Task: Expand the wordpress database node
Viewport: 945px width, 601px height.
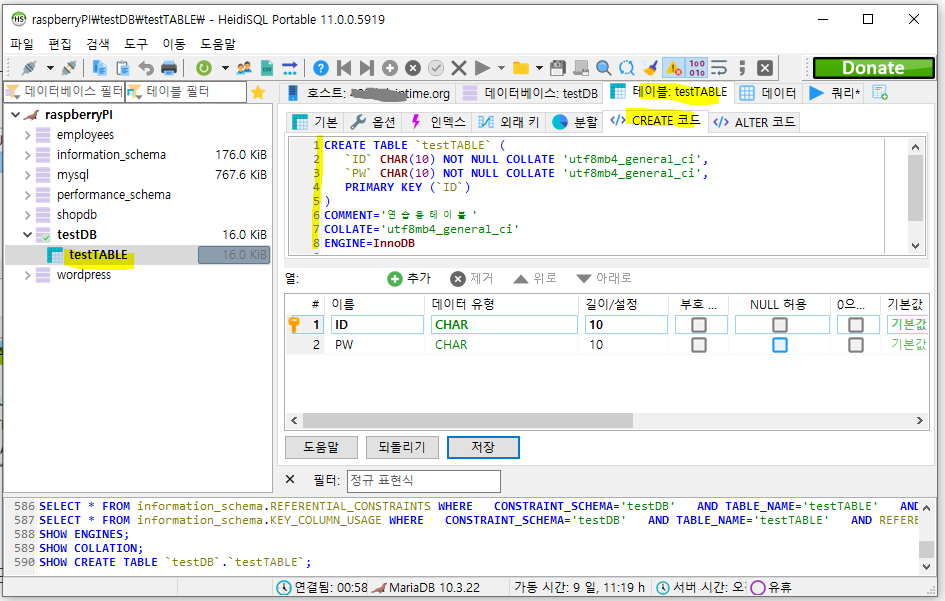Action: (27, 275)
